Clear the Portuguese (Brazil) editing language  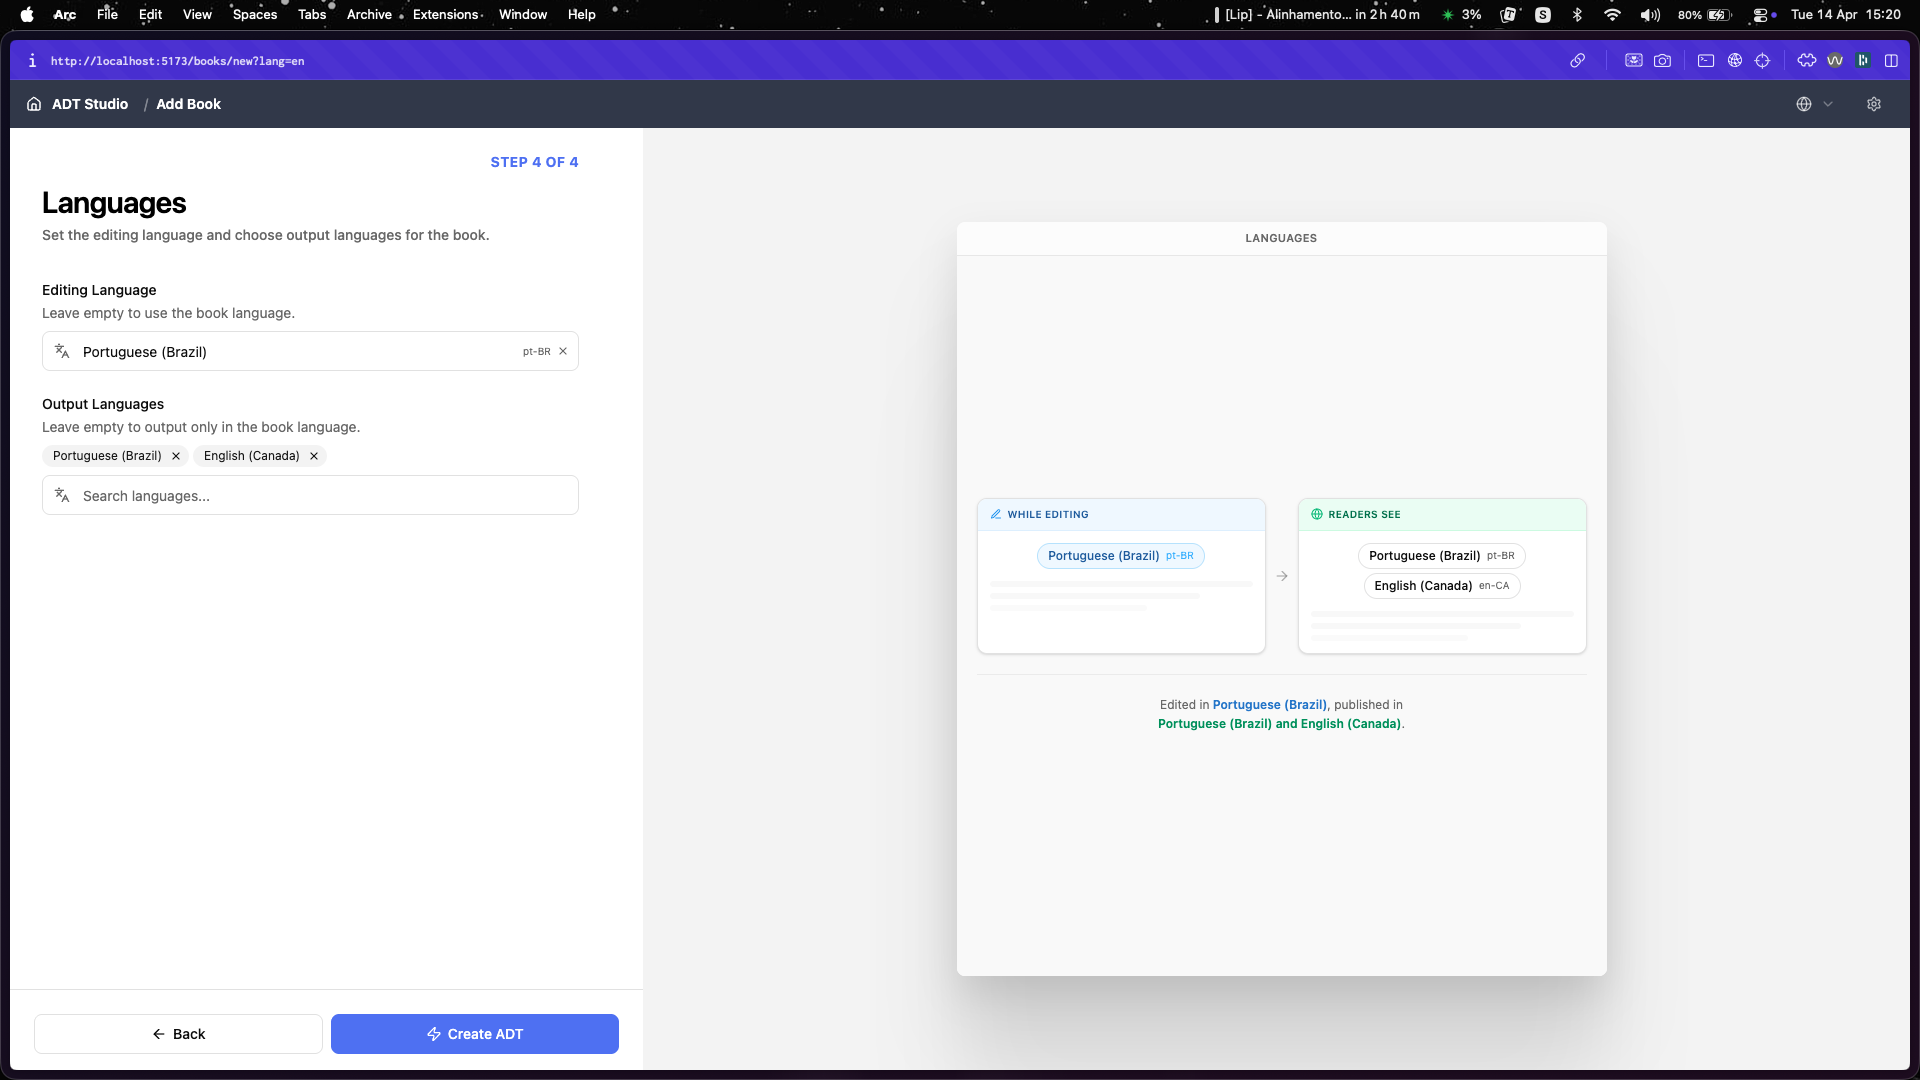click(563, 351)
